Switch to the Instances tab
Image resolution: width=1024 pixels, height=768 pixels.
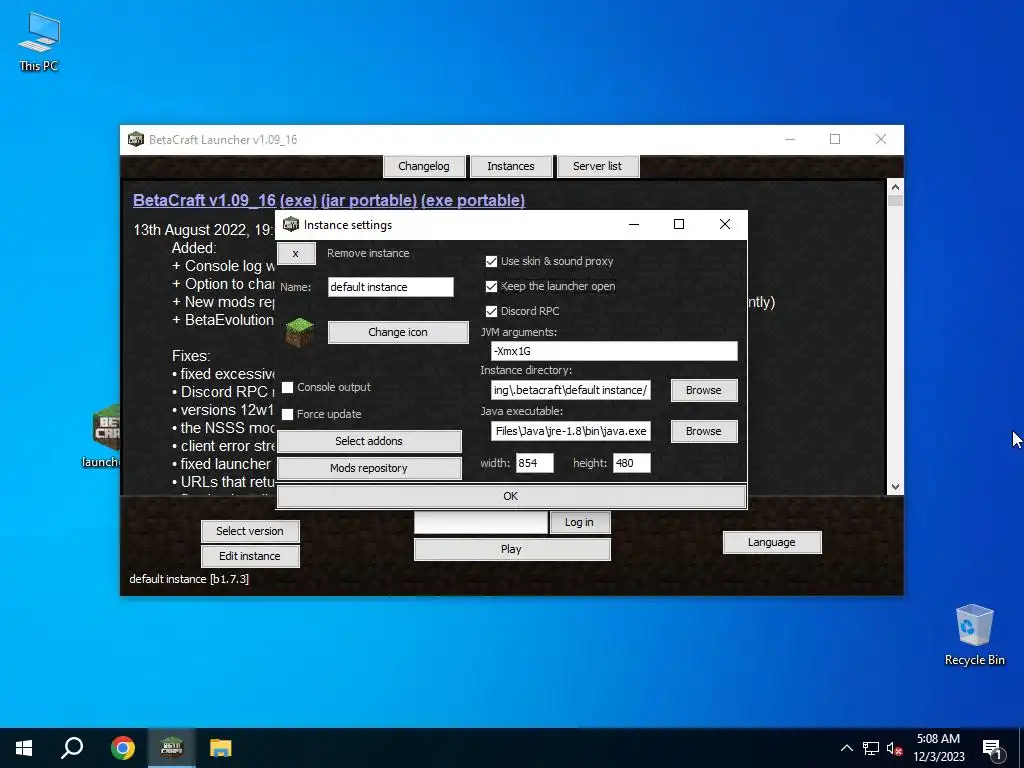coord(511,166)
